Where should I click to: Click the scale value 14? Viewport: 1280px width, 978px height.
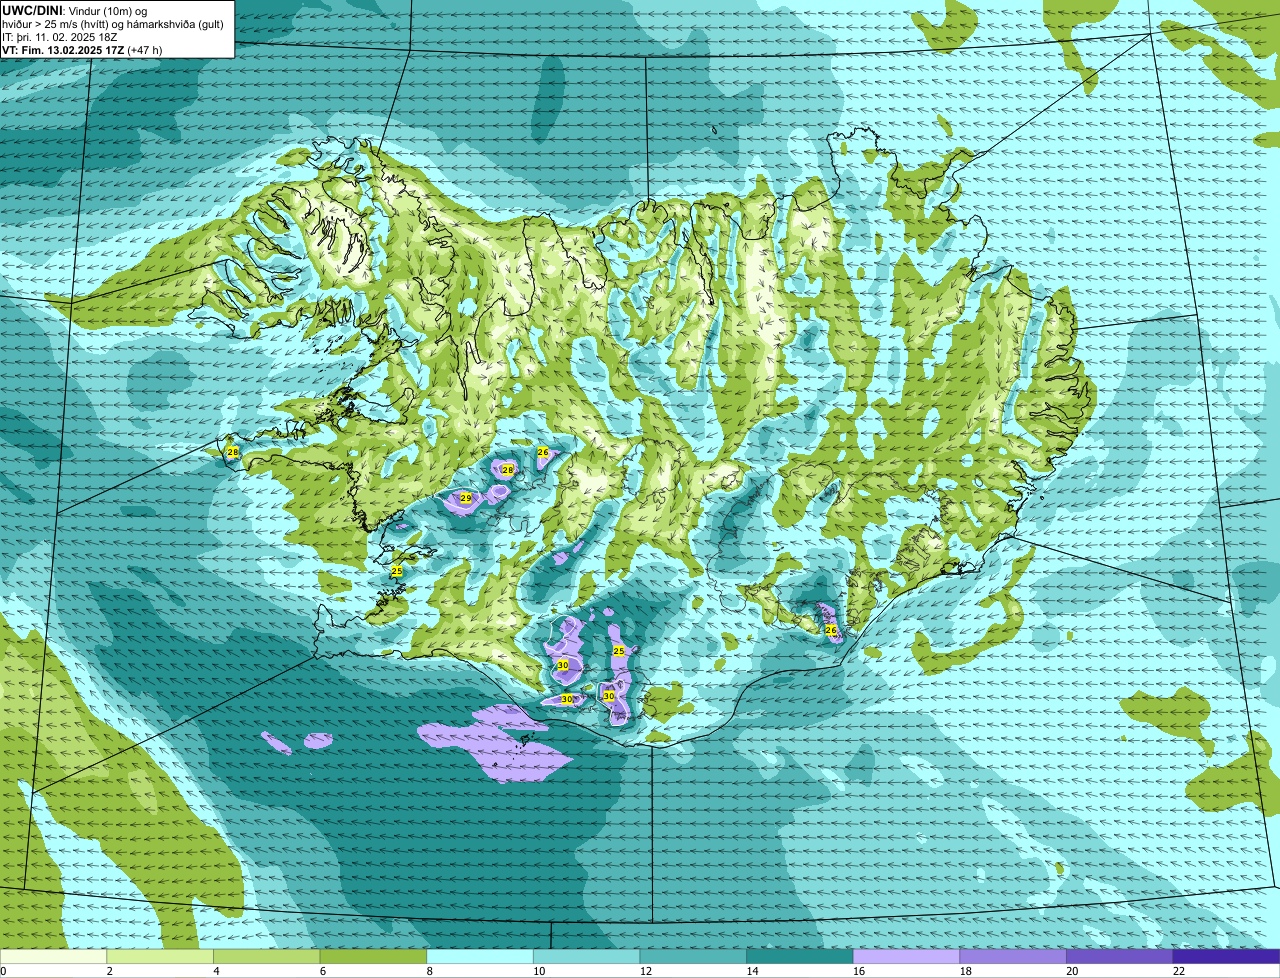752,971
